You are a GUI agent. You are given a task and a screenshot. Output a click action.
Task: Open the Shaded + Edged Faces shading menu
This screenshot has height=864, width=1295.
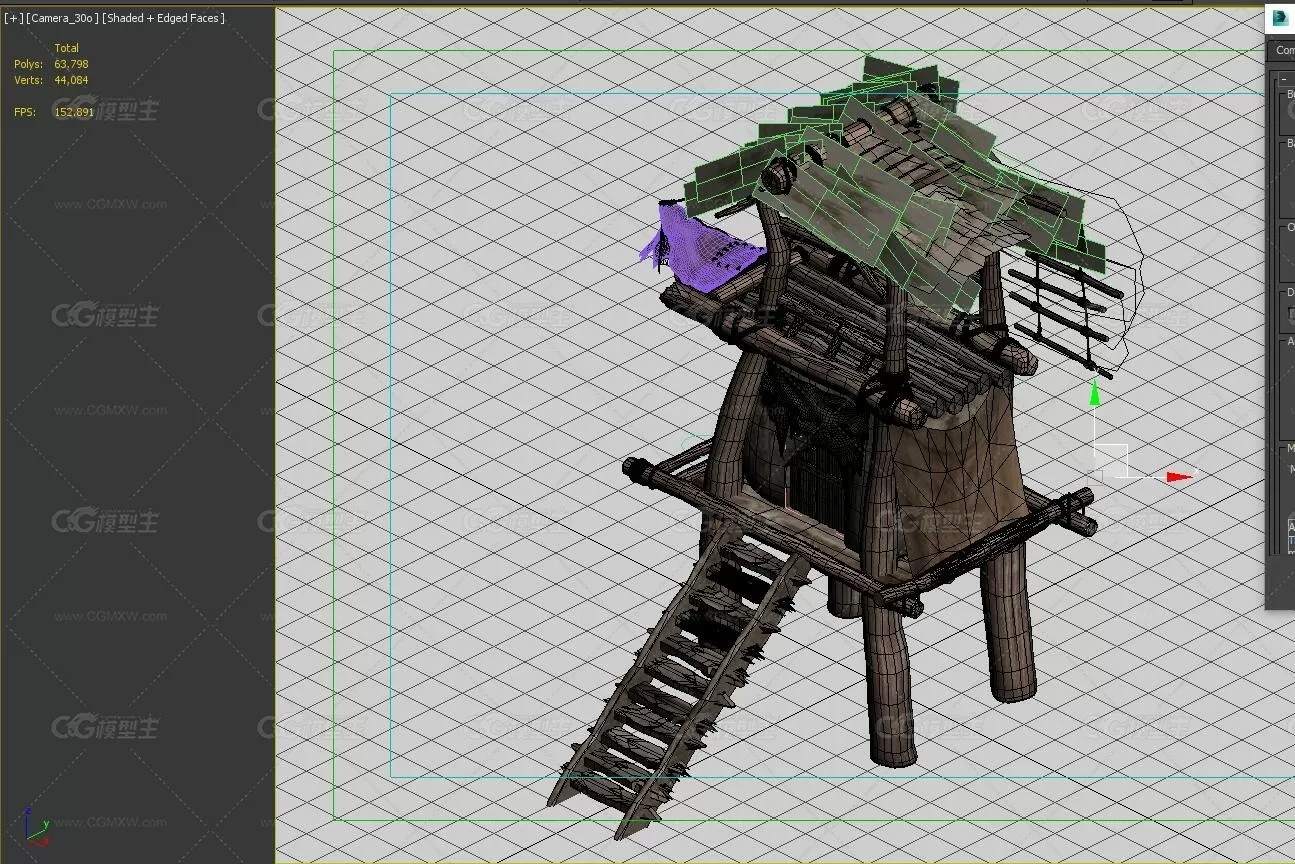tap(163, 18)
